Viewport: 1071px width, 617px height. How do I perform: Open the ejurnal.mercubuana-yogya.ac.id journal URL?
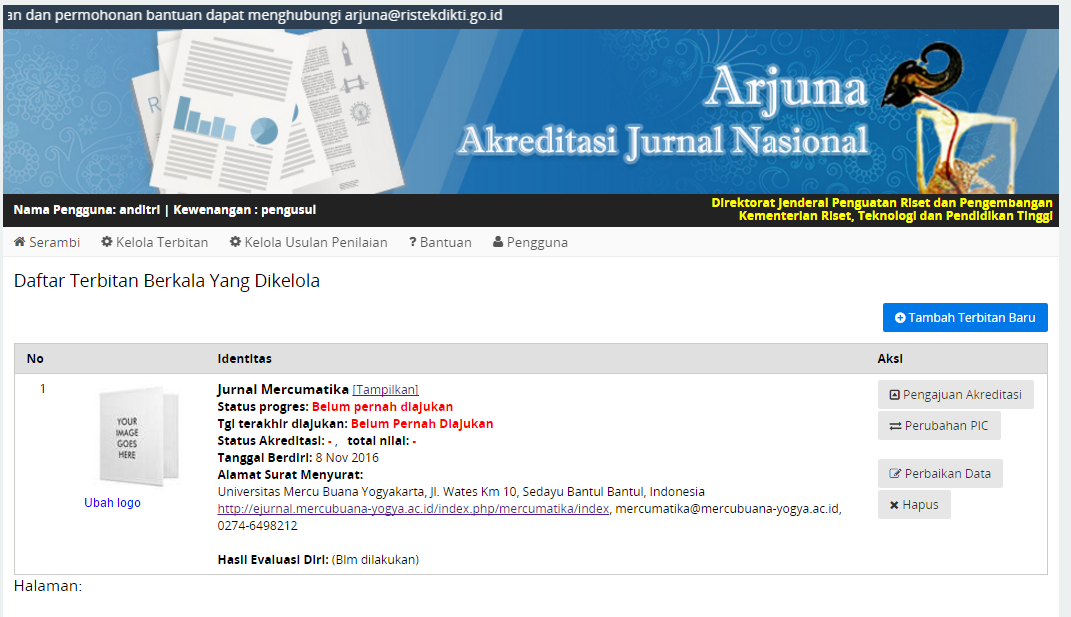[x=413, y=509]
